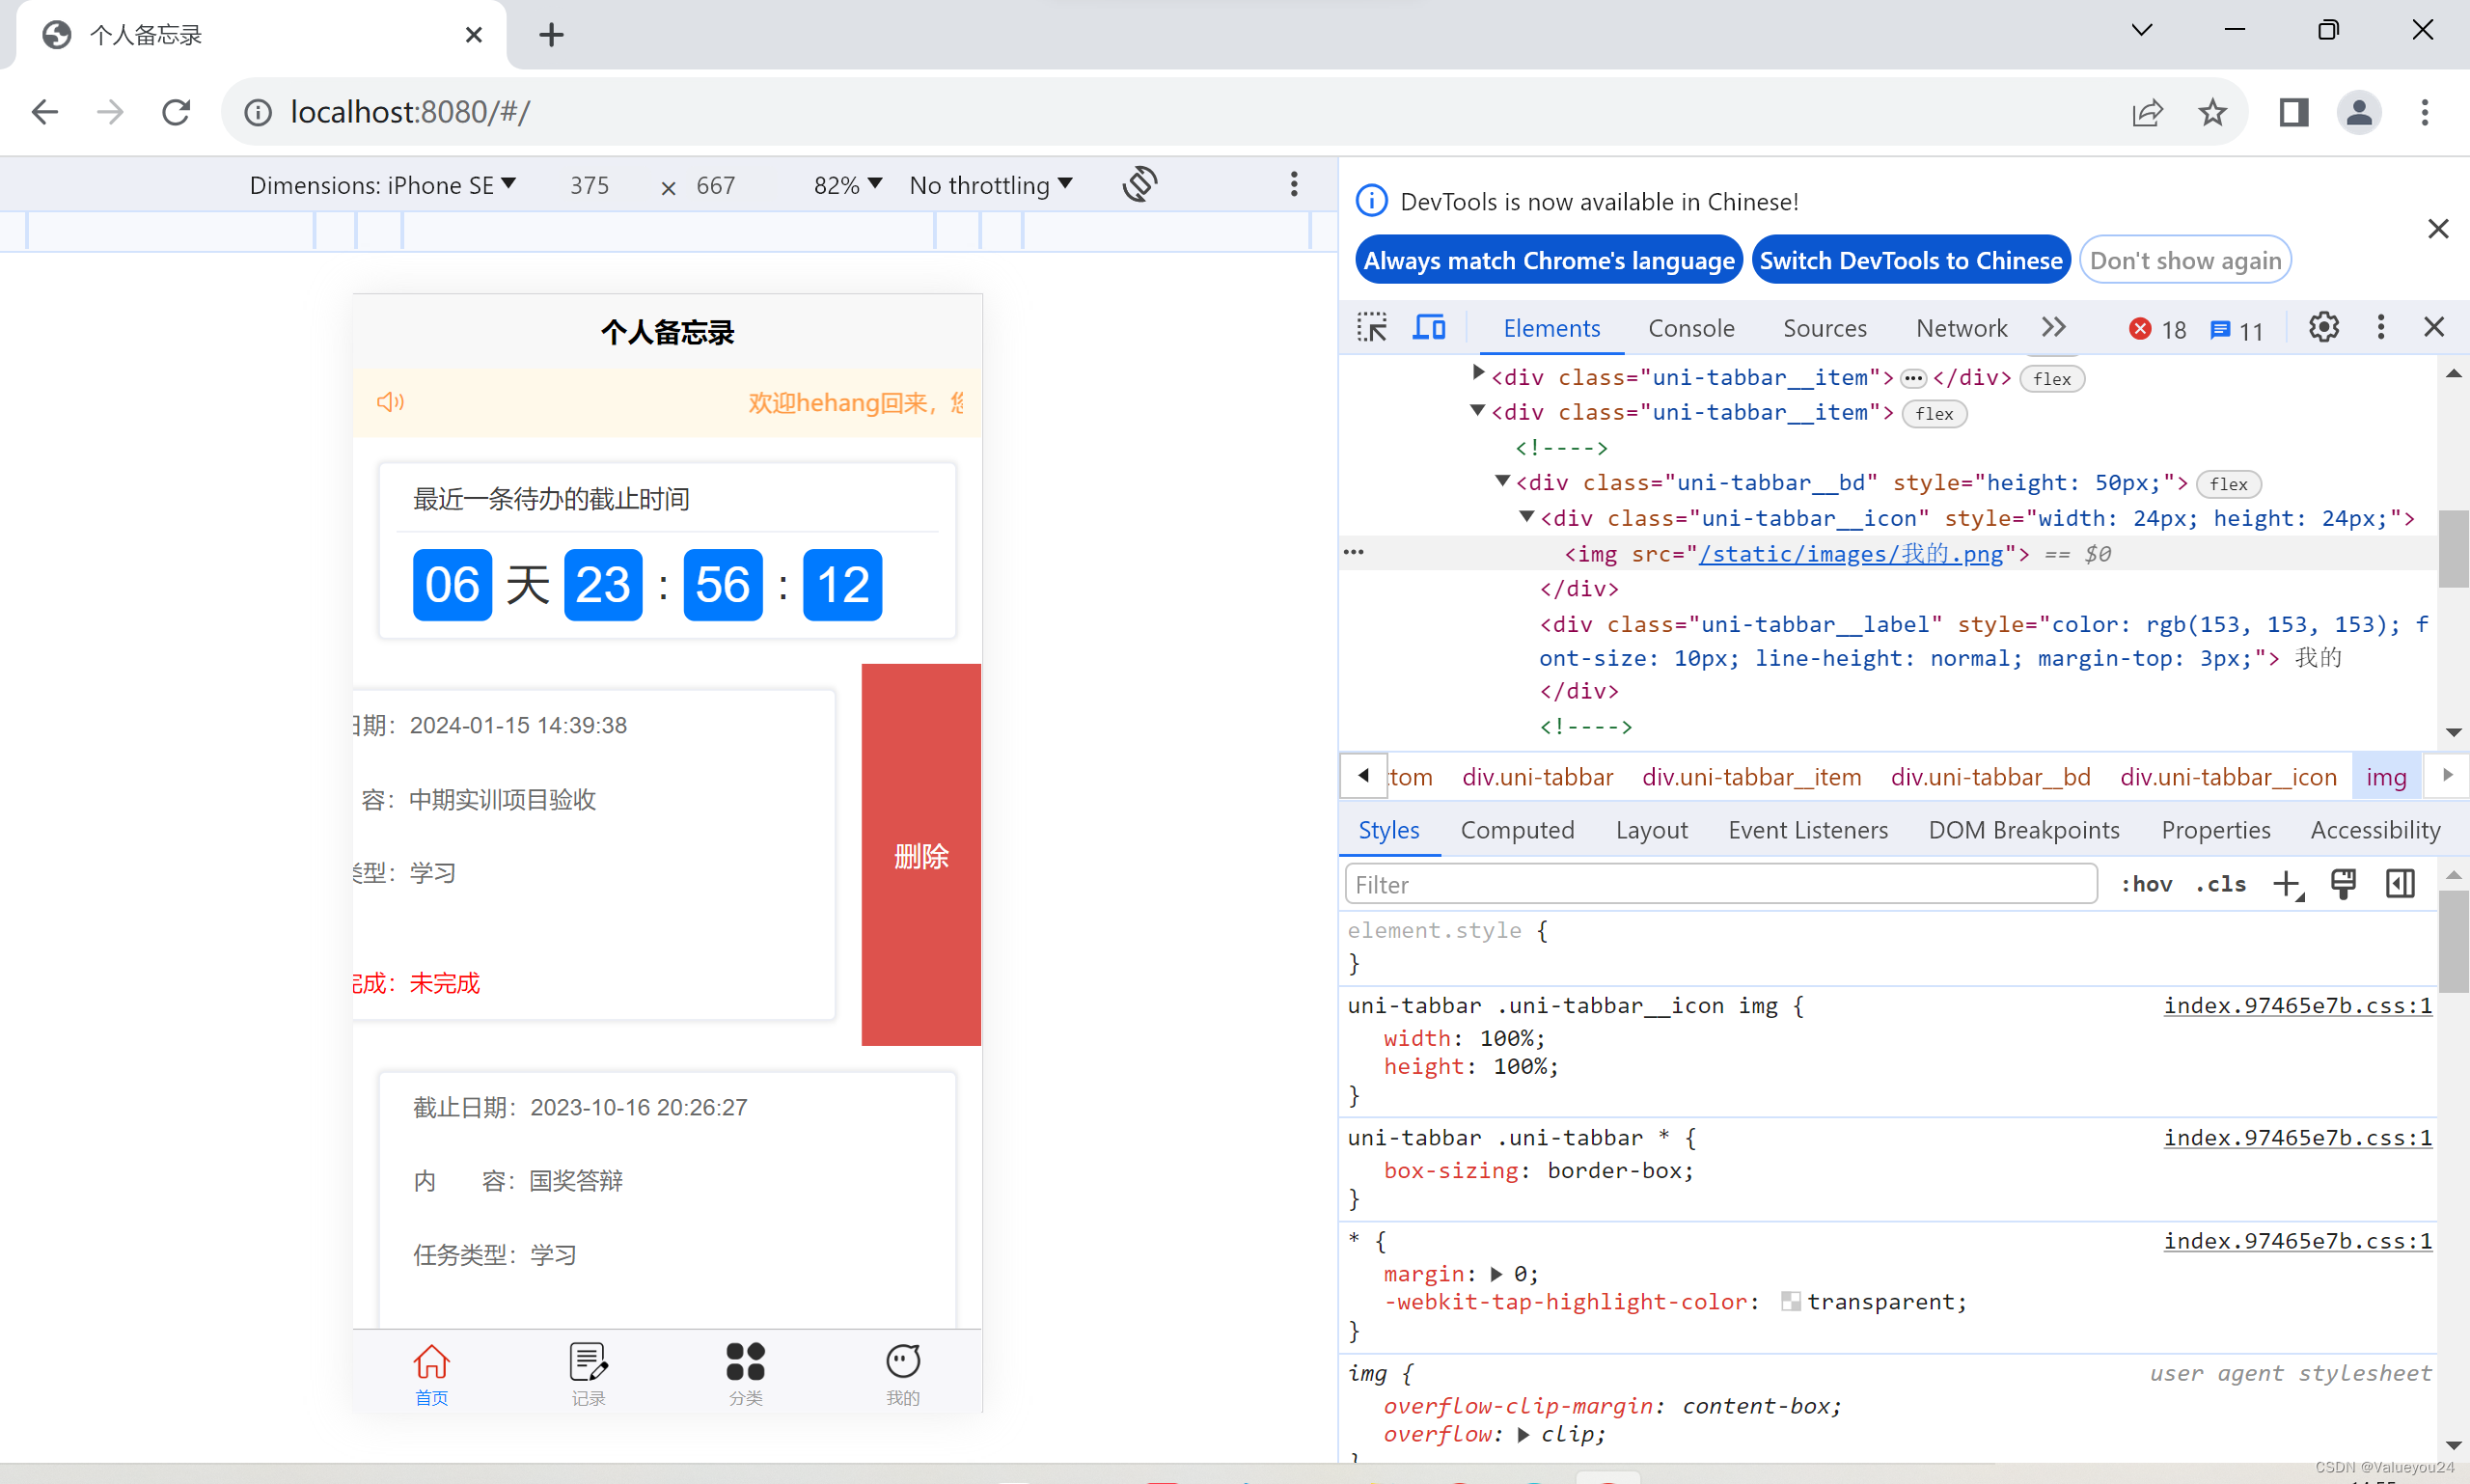2470x1484 pixels.
Task: Switch to the Sources tab
Action: (1825, 328)
